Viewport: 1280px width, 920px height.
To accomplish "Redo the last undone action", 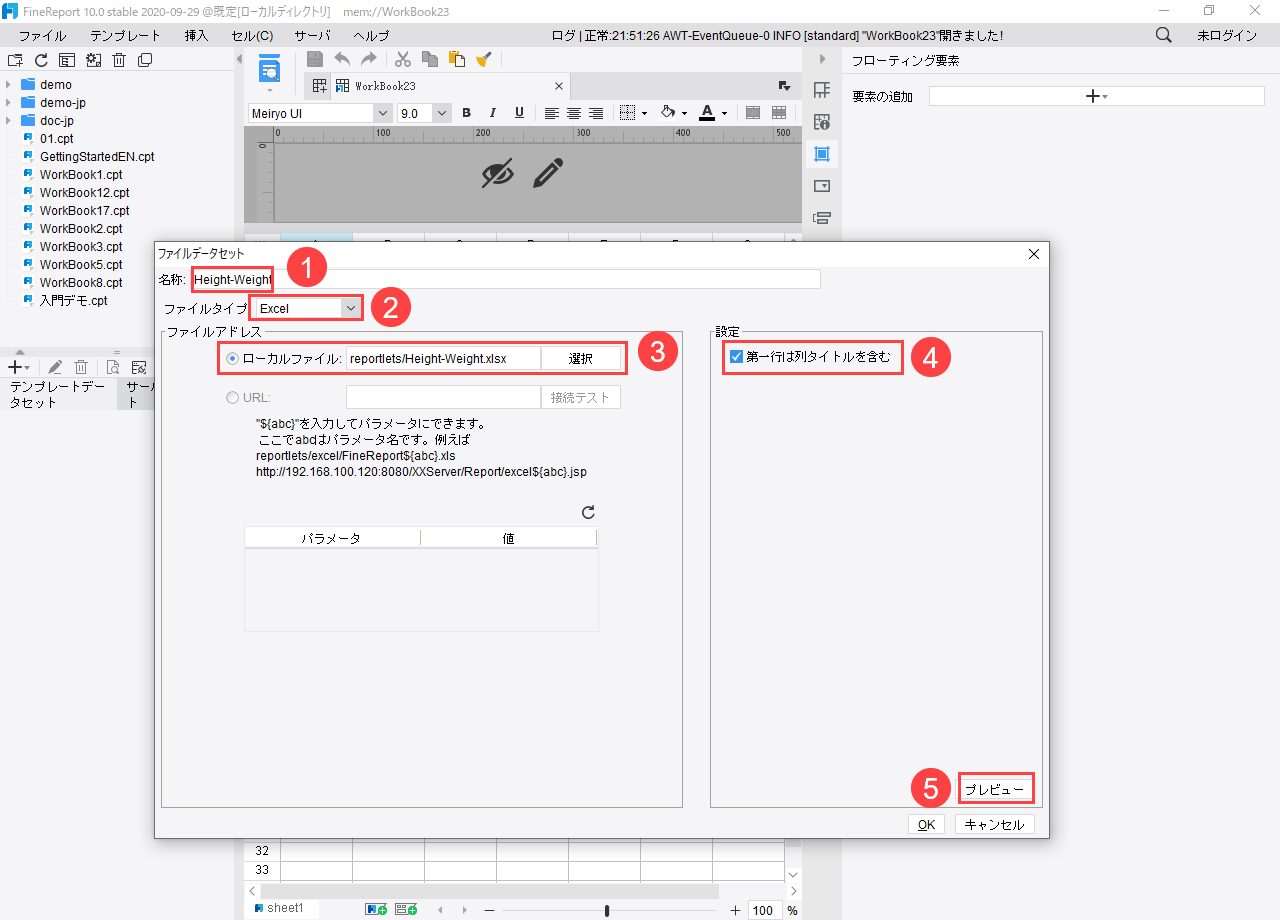I will coord(369,59).
